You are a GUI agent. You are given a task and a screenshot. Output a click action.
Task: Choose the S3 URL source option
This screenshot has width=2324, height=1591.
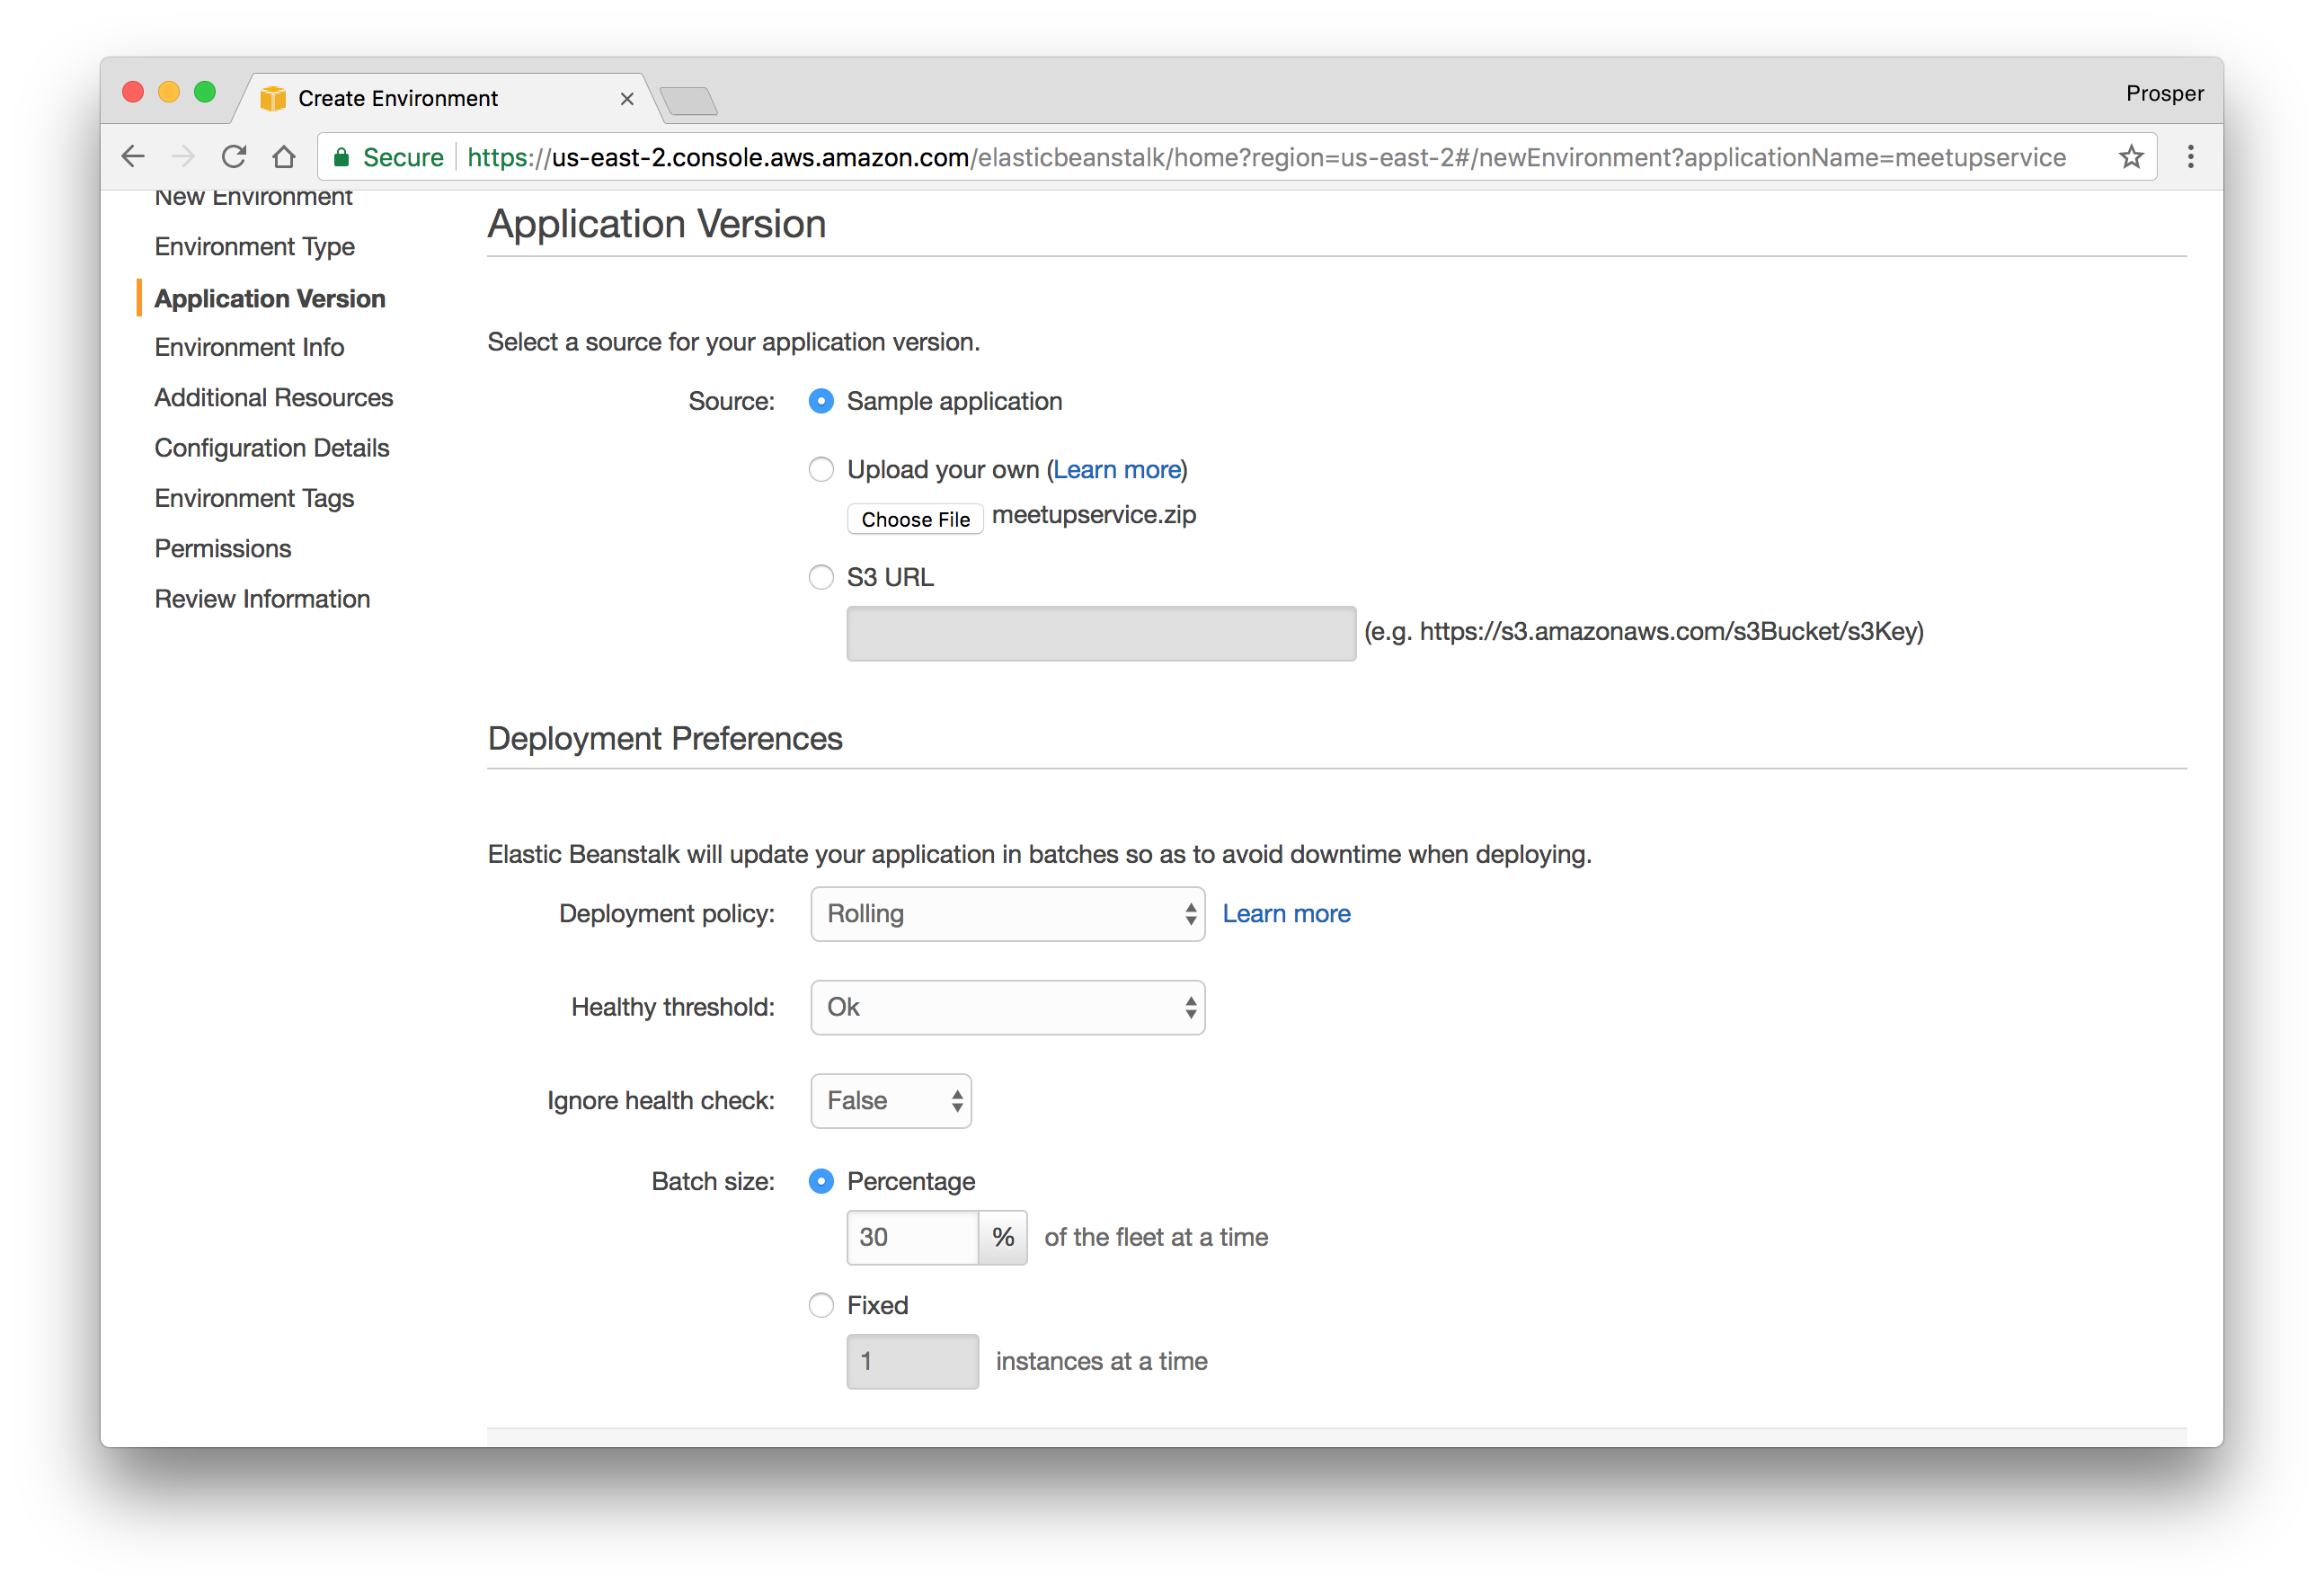tap(821, 577)
